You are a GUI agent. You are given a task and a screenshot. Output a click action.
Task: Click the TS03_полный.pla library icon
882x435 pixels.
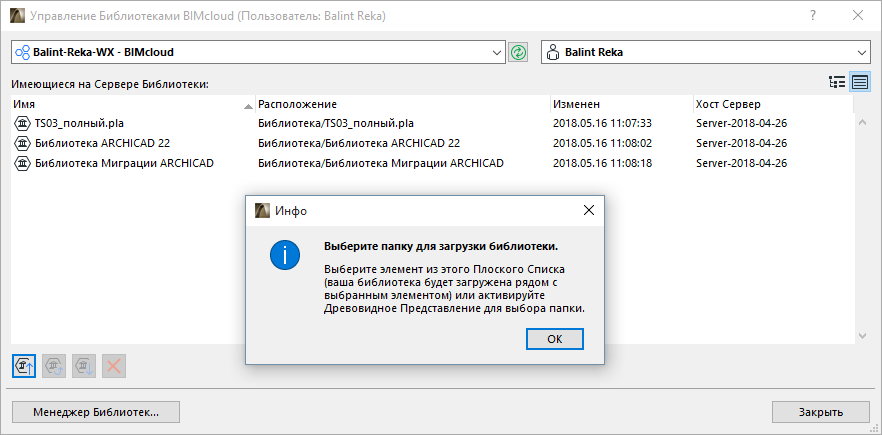(23, 123)
